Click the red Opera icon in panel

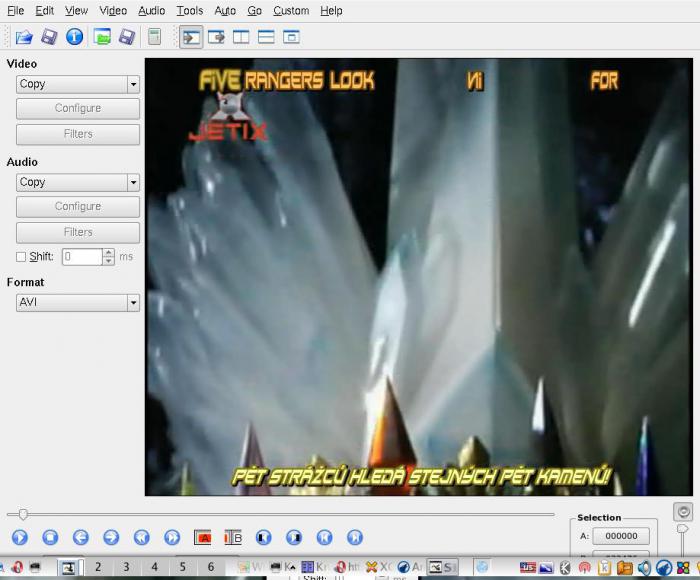point(17,567)
